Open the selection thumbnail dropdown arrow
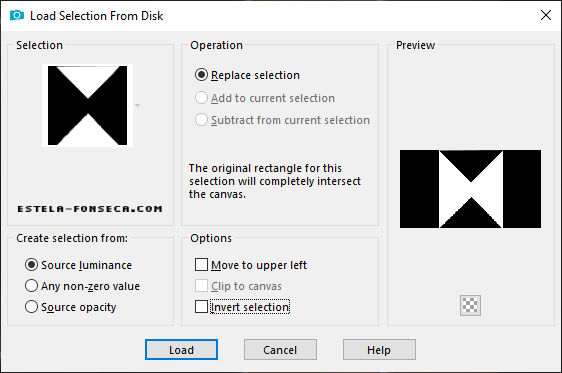The height and width of the screenshot is (373, 562). pos(137,105)
